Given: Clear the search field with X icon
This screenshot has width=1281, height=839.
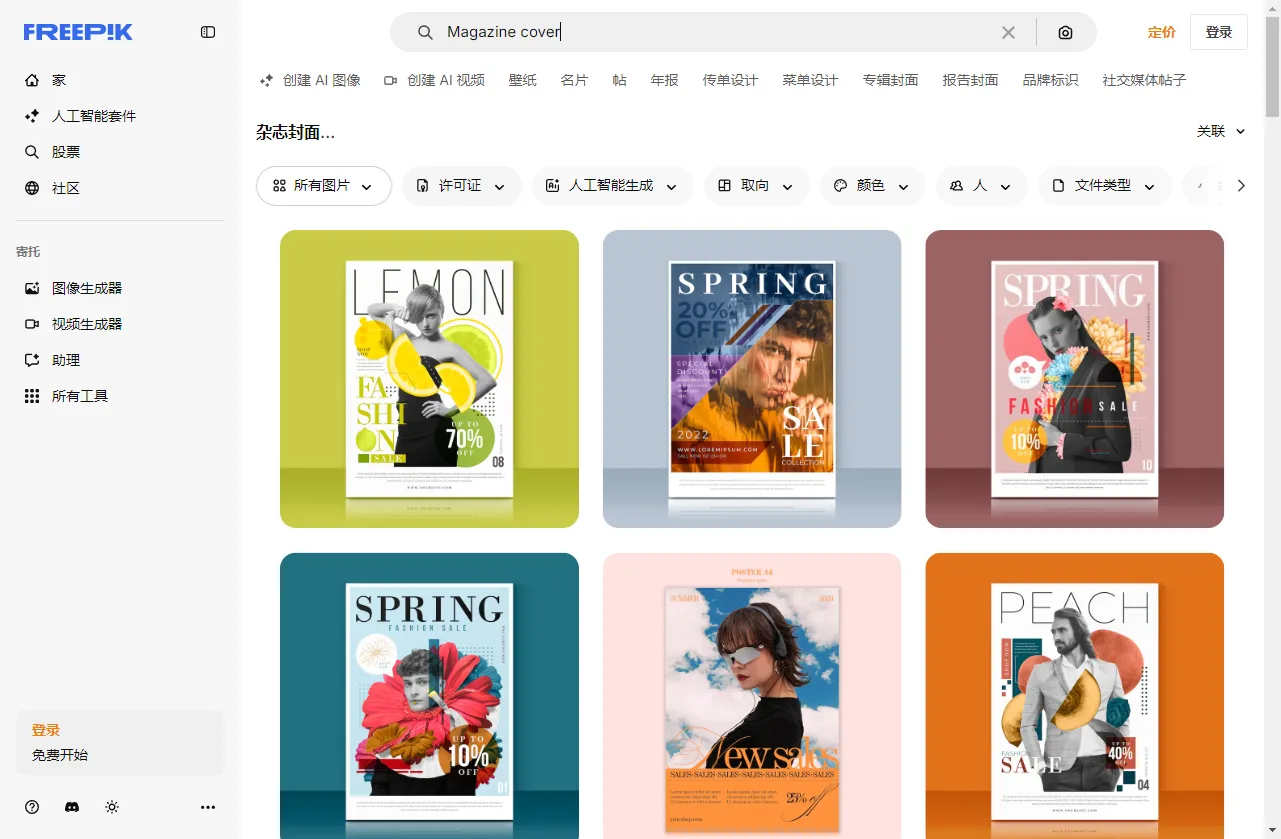Looking at the screenshot, I should [1008, 33].
